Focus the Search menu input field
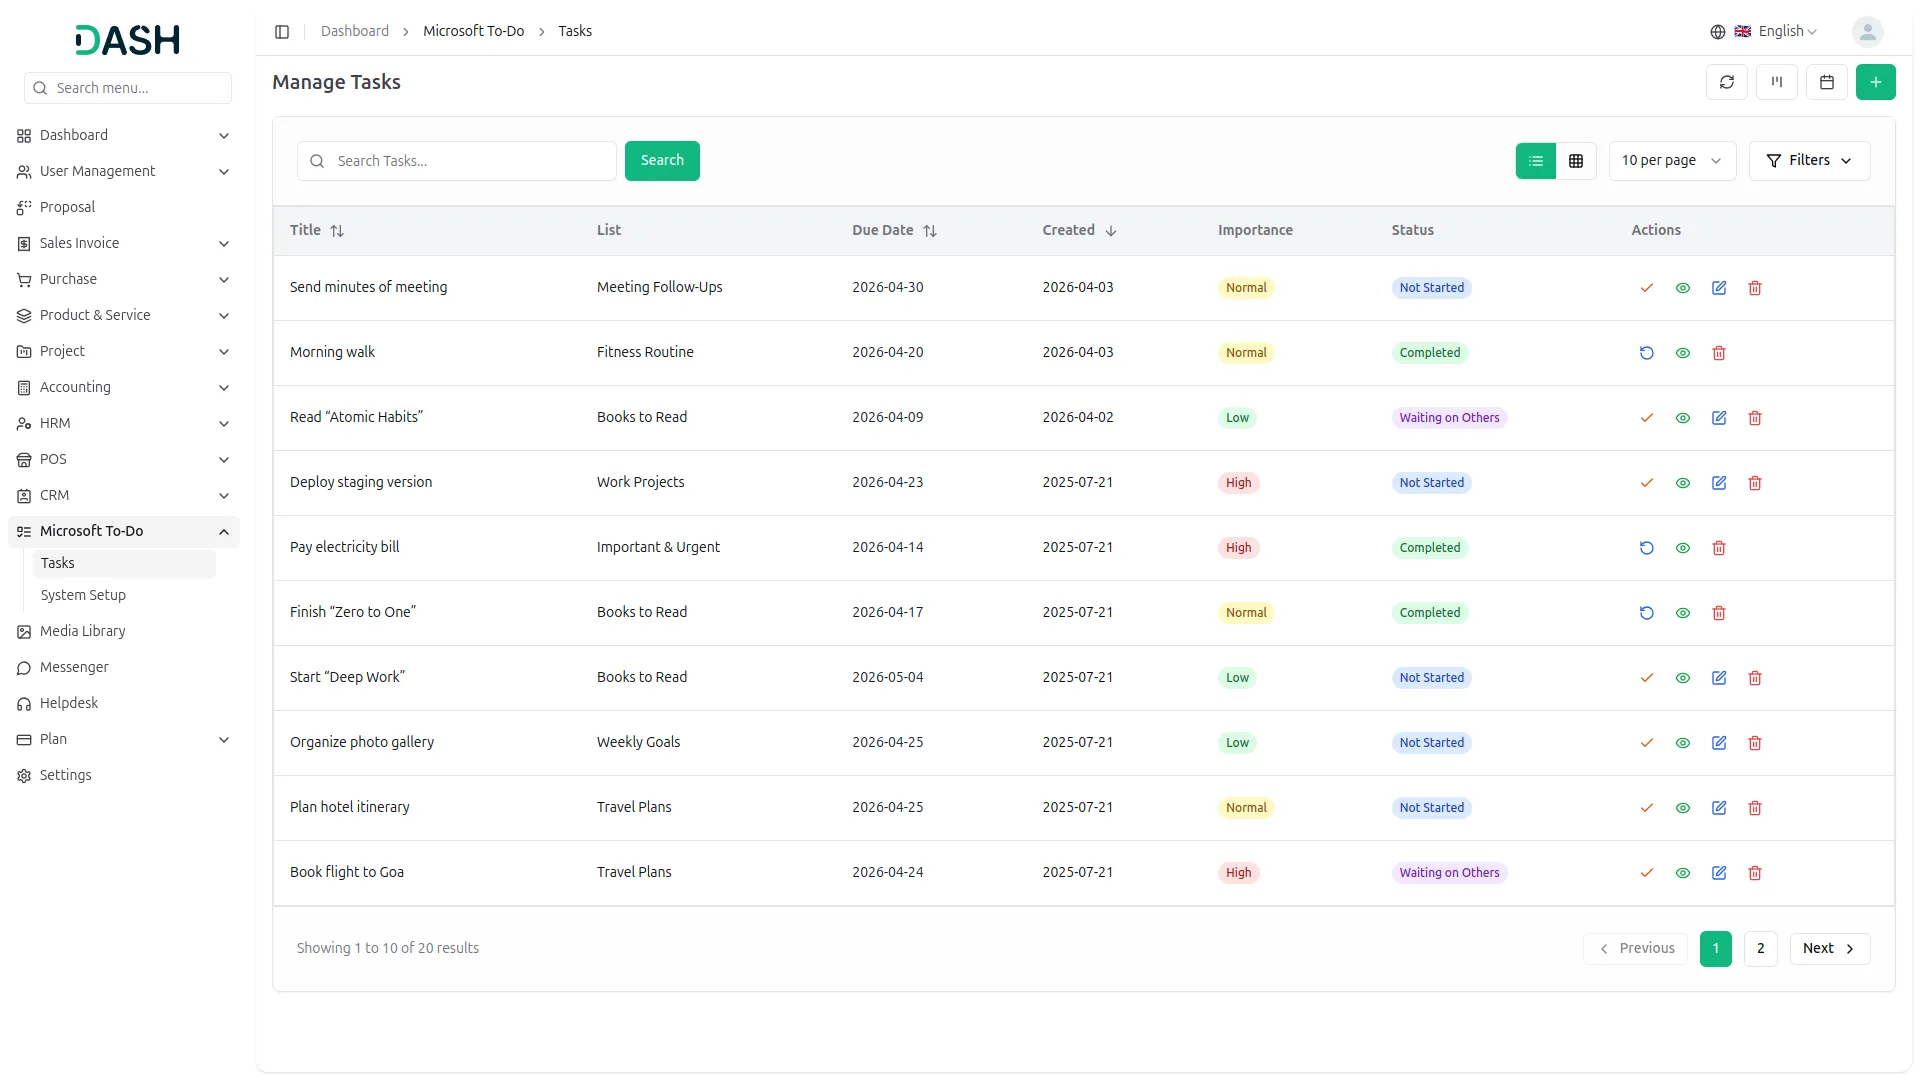Viewport: 1920px width, 1080px height. tap(128, 88)
